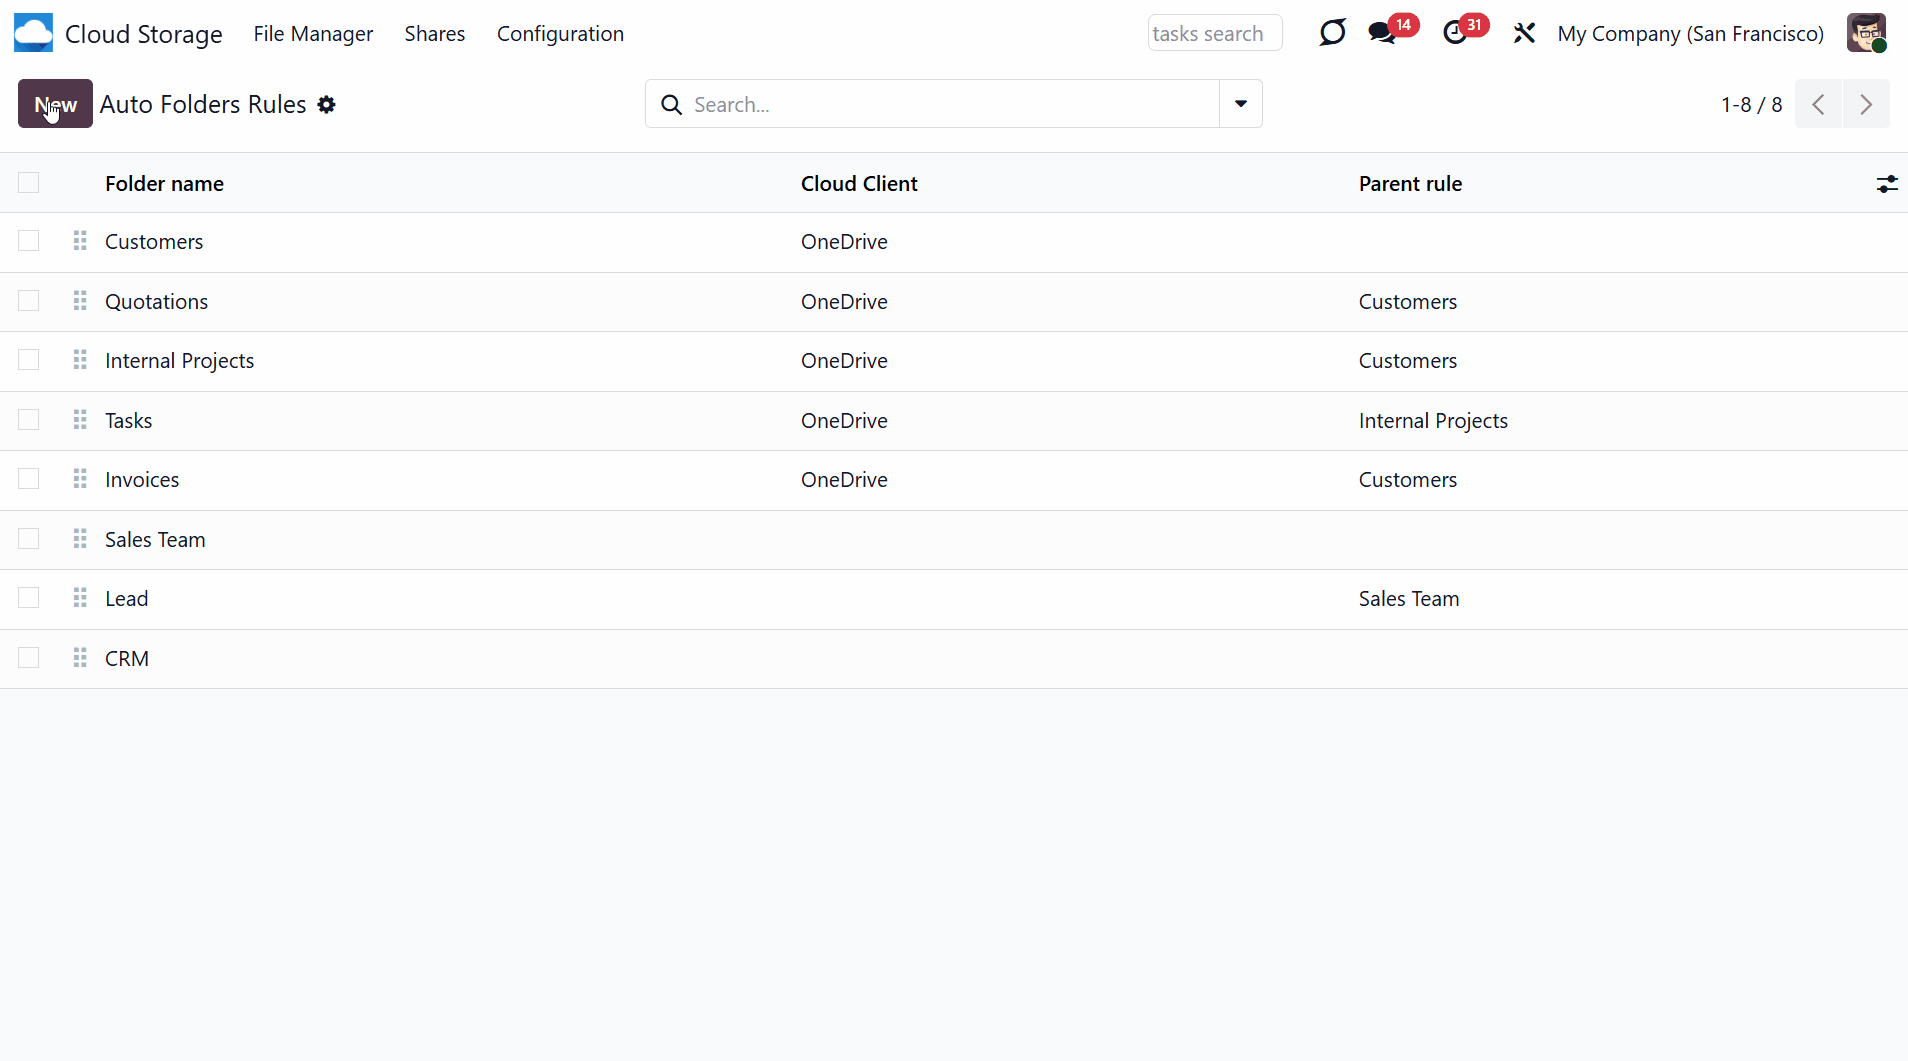This screenshot has width=1908, height=1061.
Task: Click the New button
Action: 55,104
